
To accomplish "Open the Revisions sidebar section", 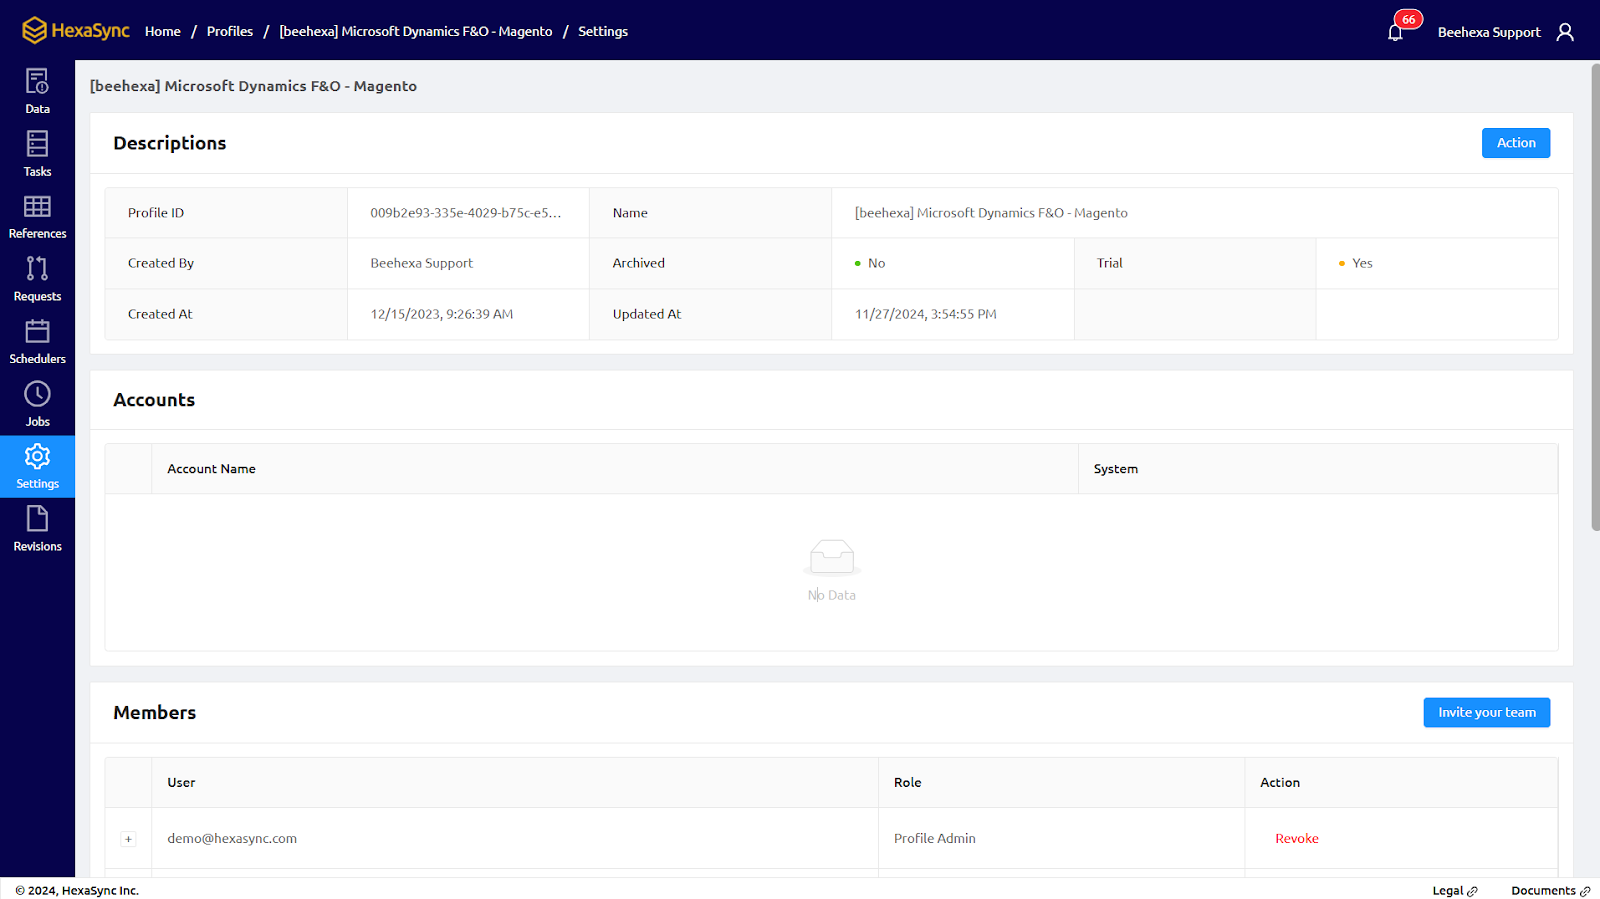I will pos(37,529).
